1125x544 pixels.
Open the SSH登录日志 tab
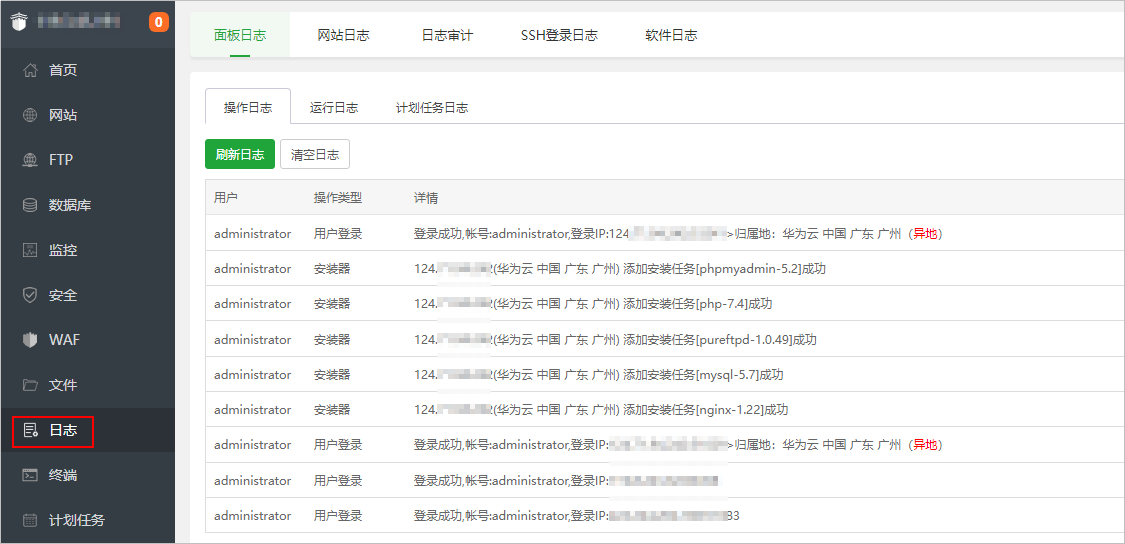point(560,35)
